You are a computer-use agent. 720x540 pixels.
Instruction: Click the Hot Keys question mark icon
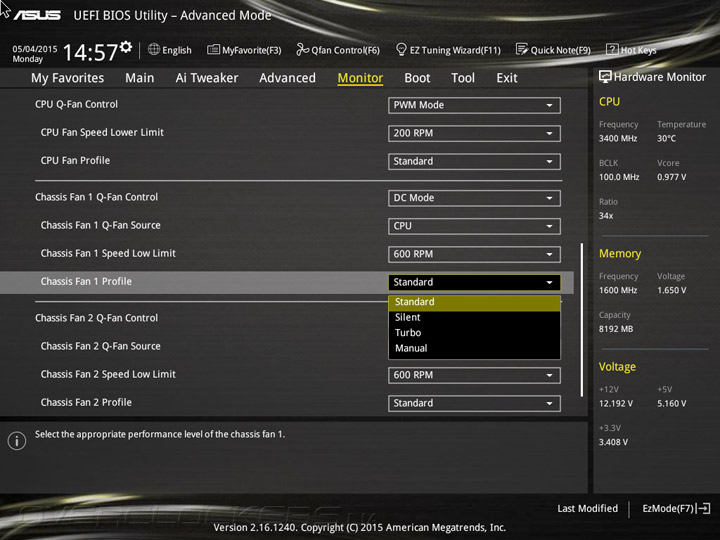coord(612,49)
